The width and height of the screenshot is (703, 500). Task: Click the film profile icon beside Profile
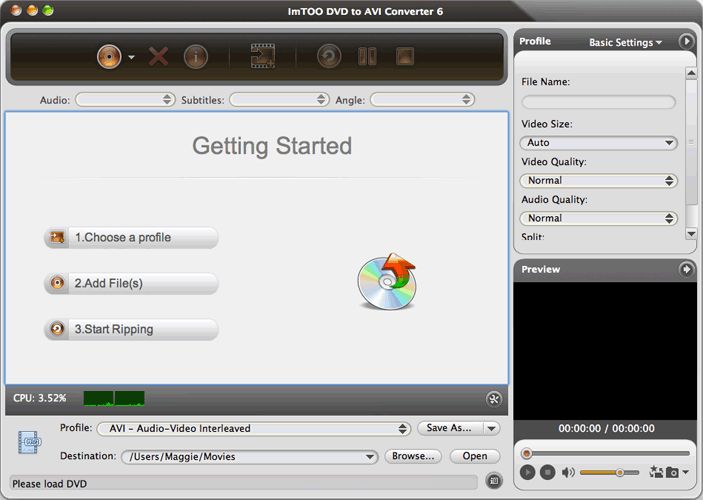[x=30, y=442]
